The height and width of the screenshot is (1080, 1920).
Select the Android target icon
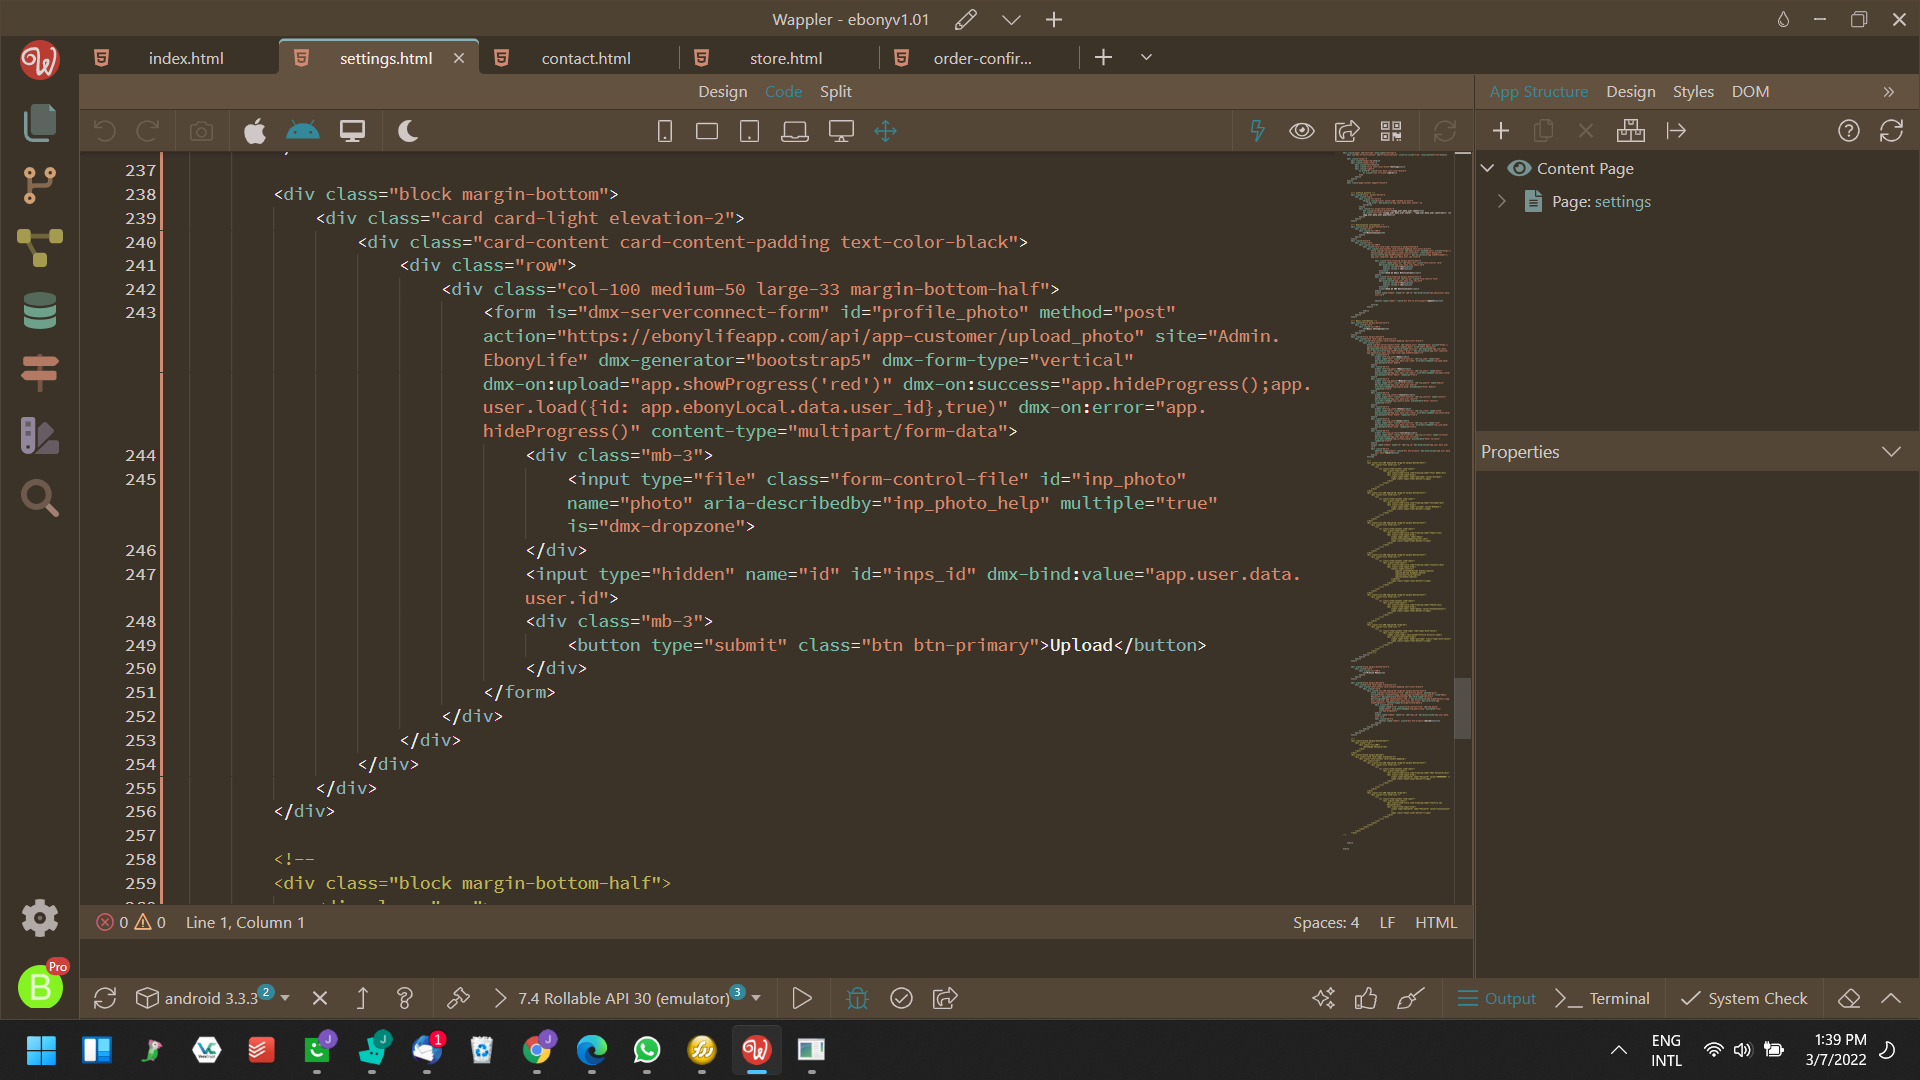tap(302, 131)
